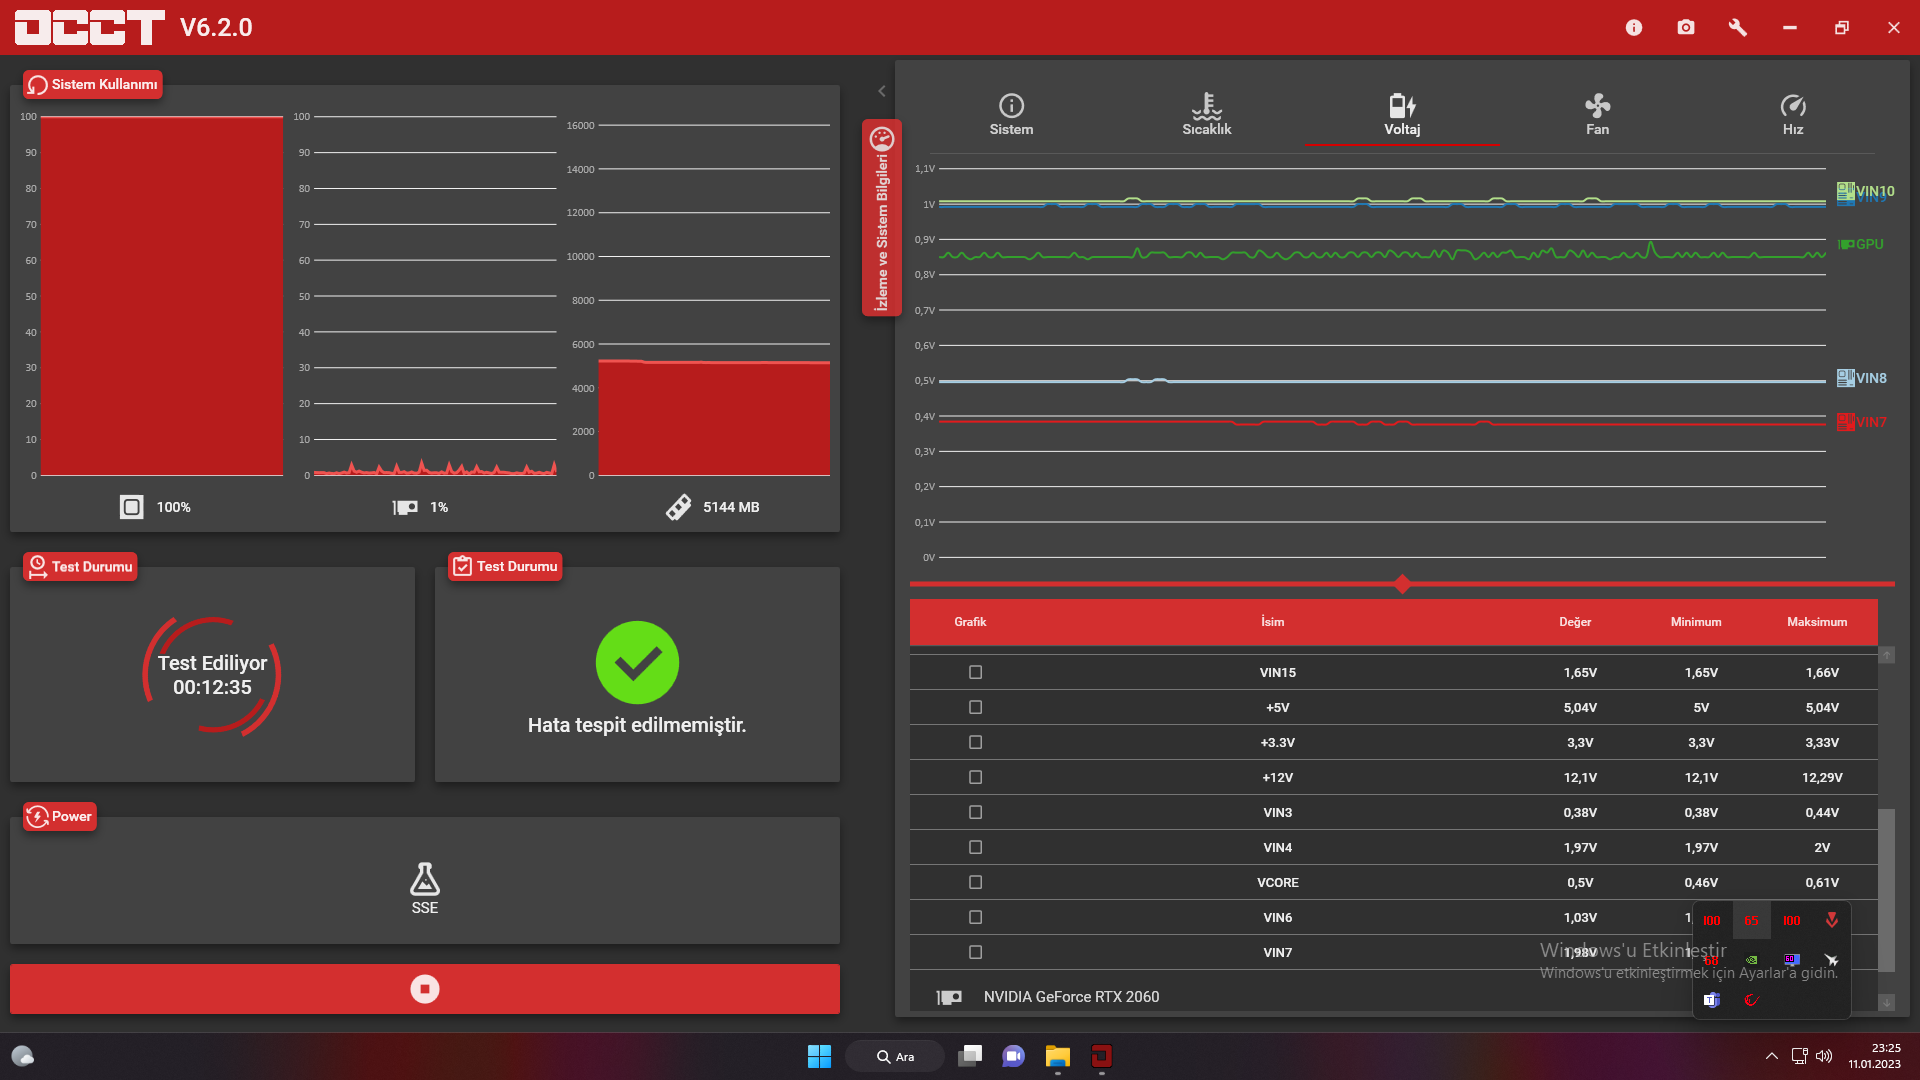Toggle the VCORE graph checkbox
The width and height of the screenshot is (1920, 1080).
point(975,882)
